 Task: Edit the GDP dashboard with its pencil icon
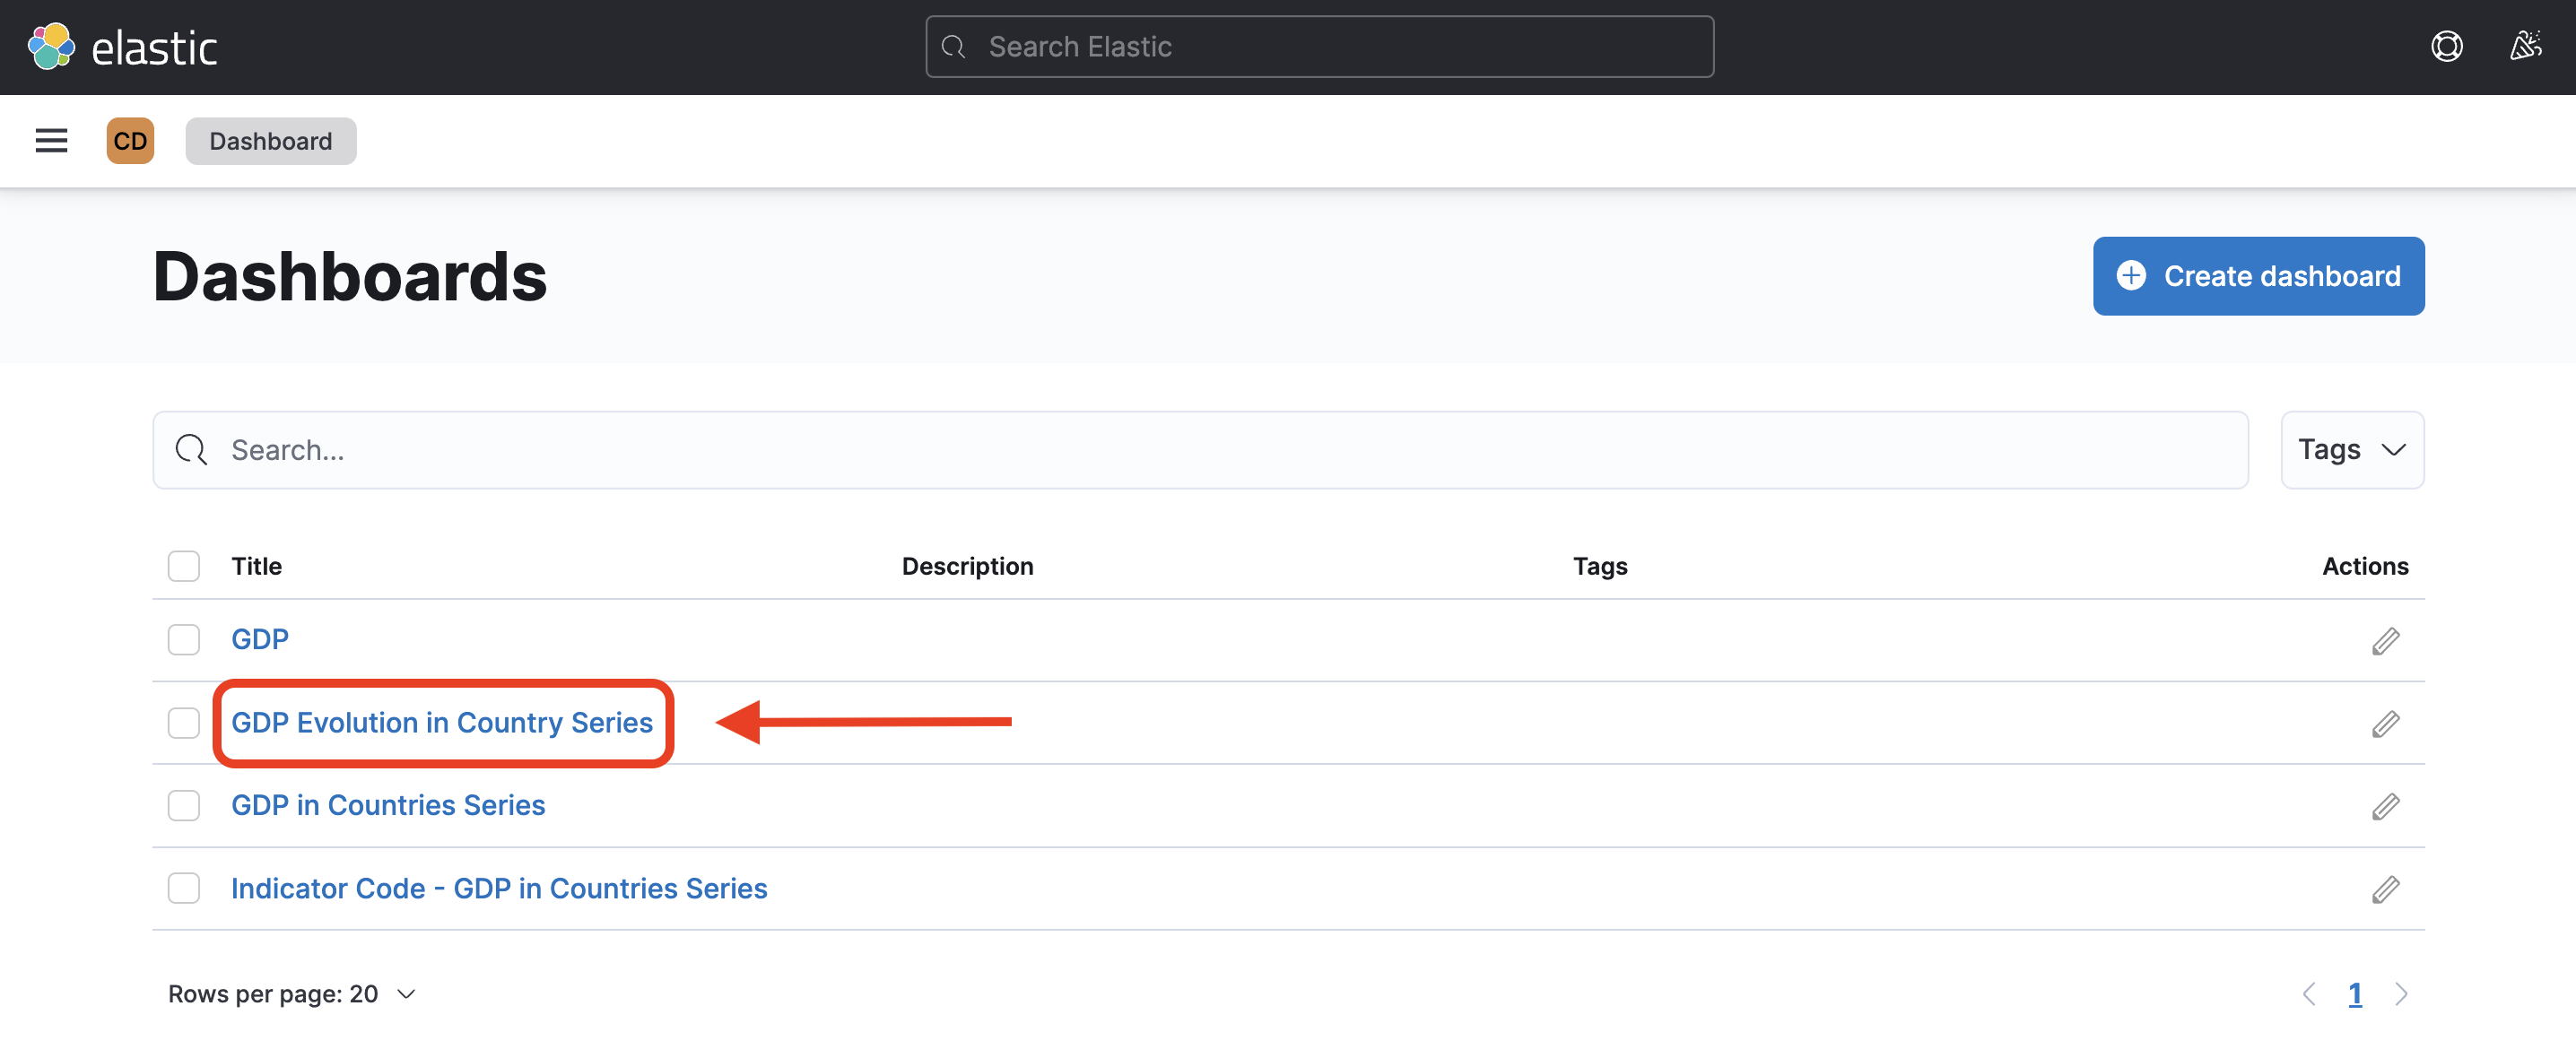pos(2385,641)
